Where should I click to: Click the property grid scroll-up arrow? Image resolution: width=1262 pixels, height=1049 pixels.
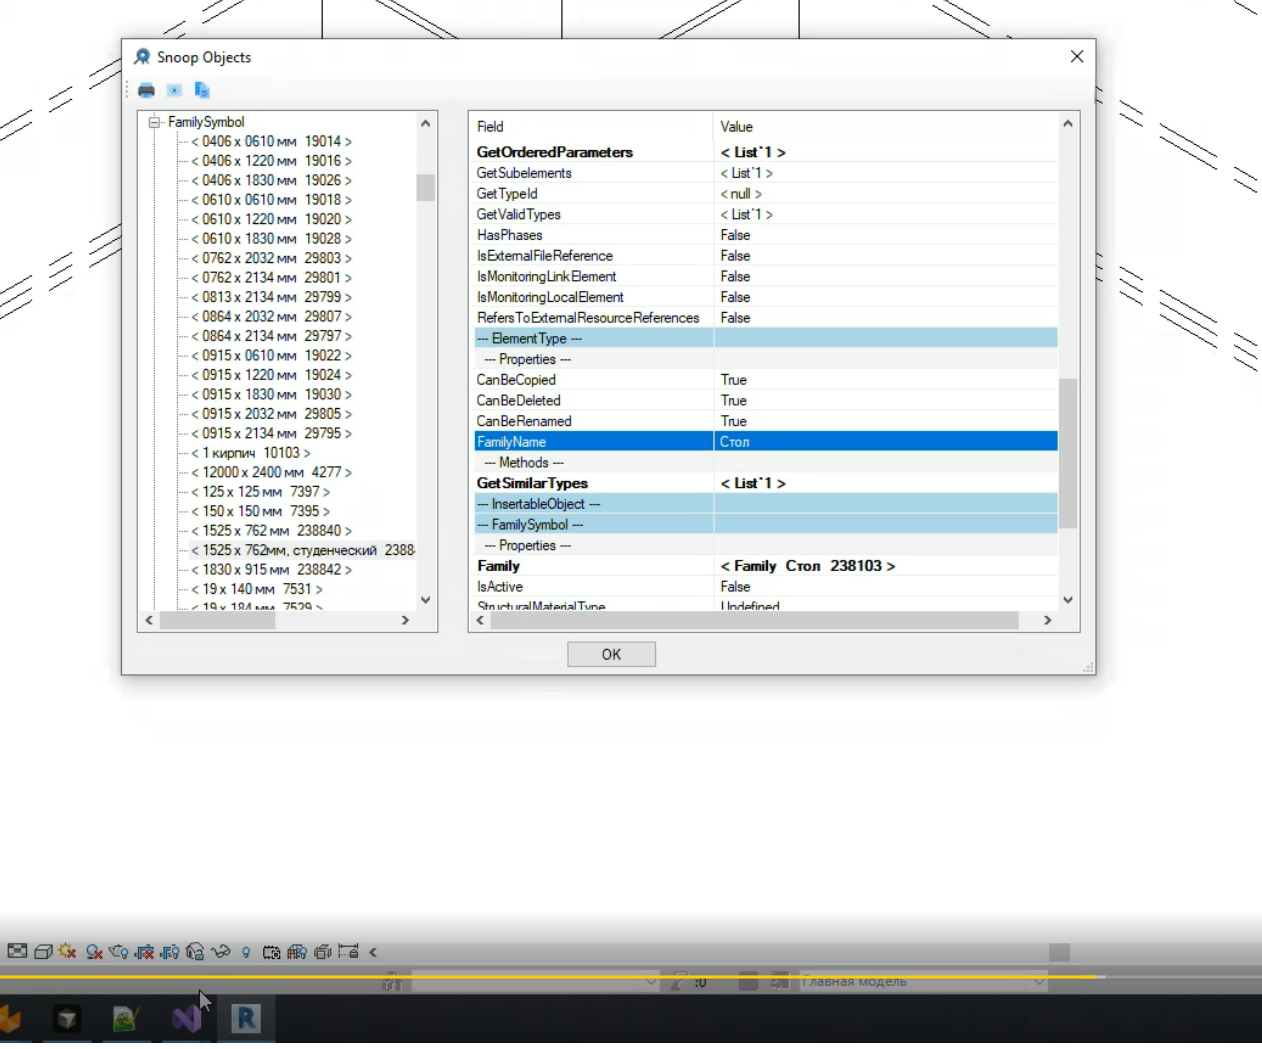coord(1068,124)
